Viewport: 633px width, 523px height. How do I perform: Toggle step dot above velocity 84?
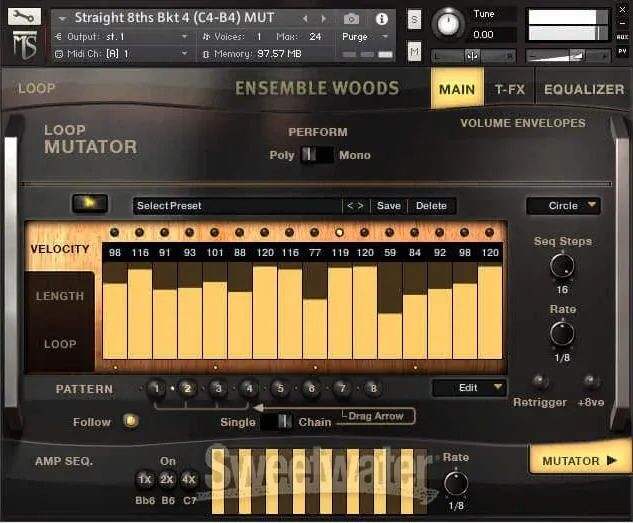pyautogui.click(x=415, y=232)
